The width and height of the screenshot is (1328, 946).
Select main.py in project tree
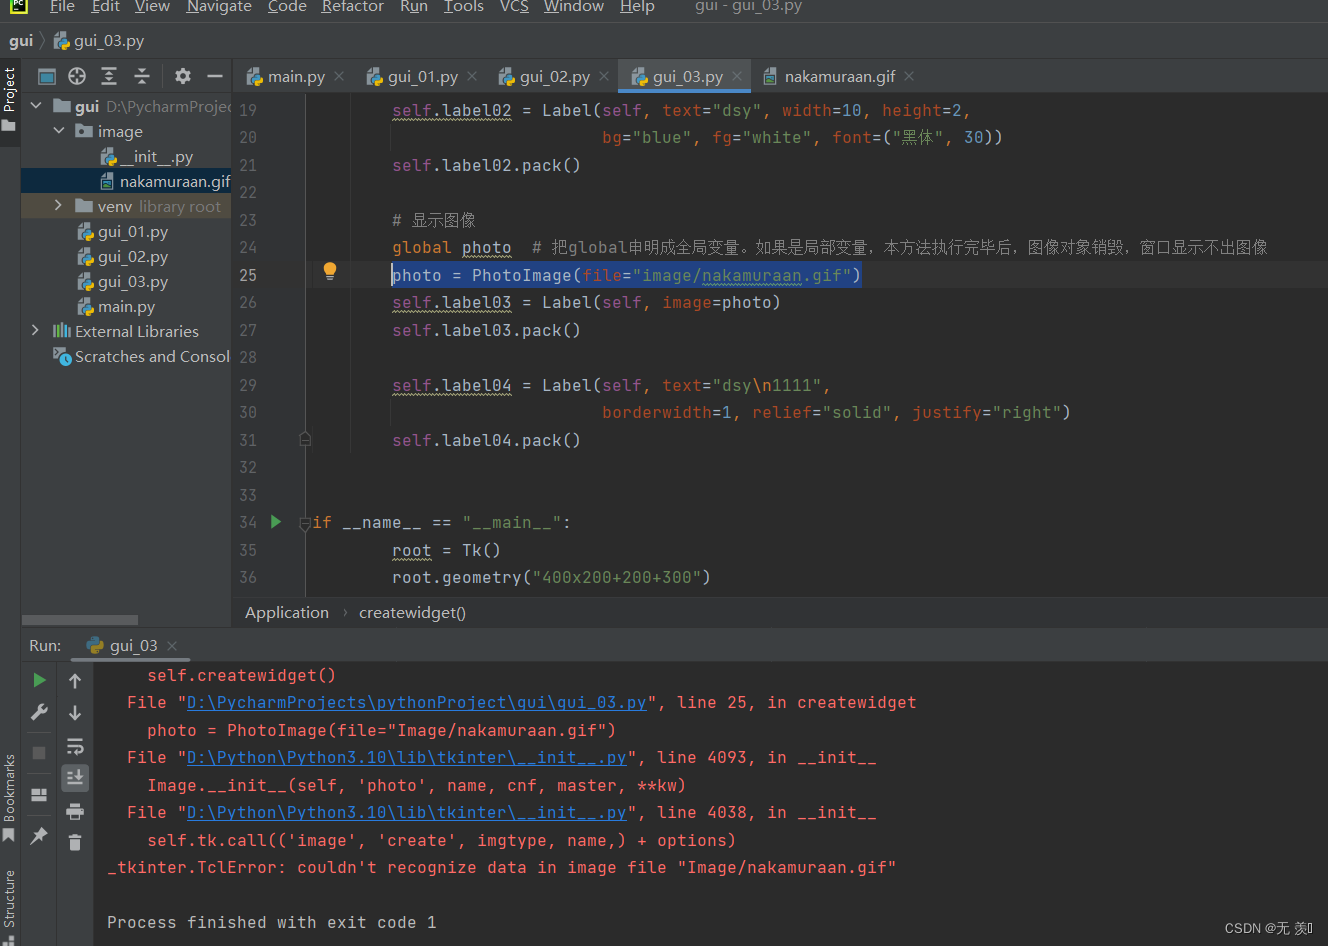pyautogui.click(x=127, y=306)
